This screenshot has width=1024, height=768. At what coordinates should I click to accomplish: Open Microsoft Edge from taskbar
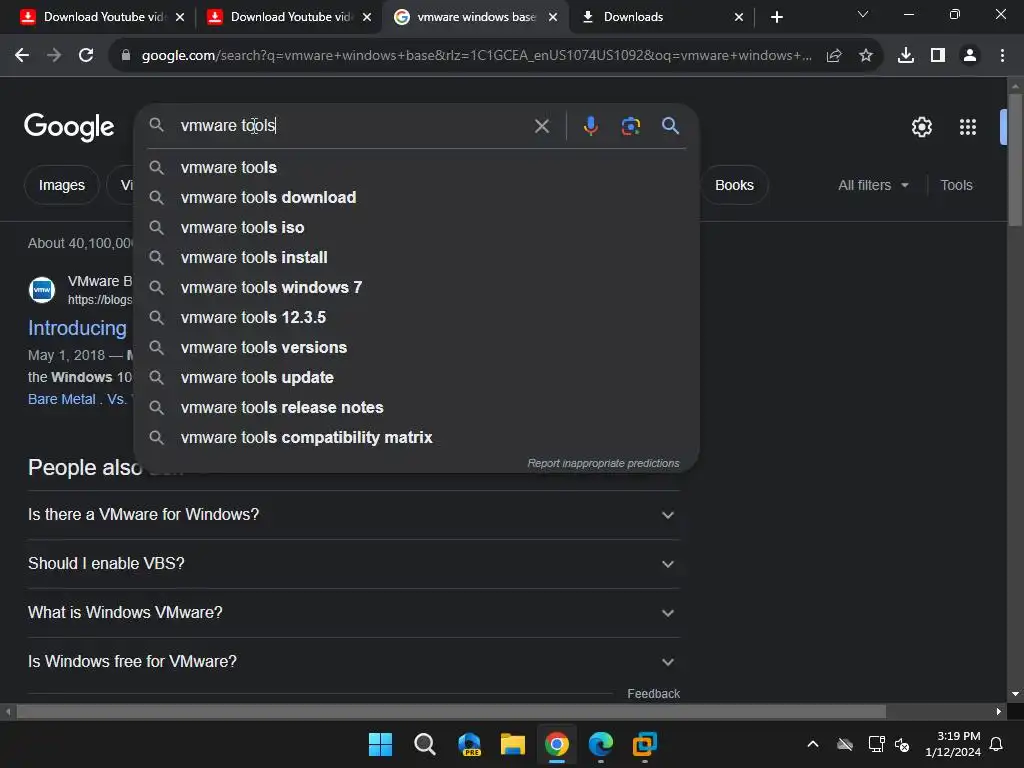[601, 744]
